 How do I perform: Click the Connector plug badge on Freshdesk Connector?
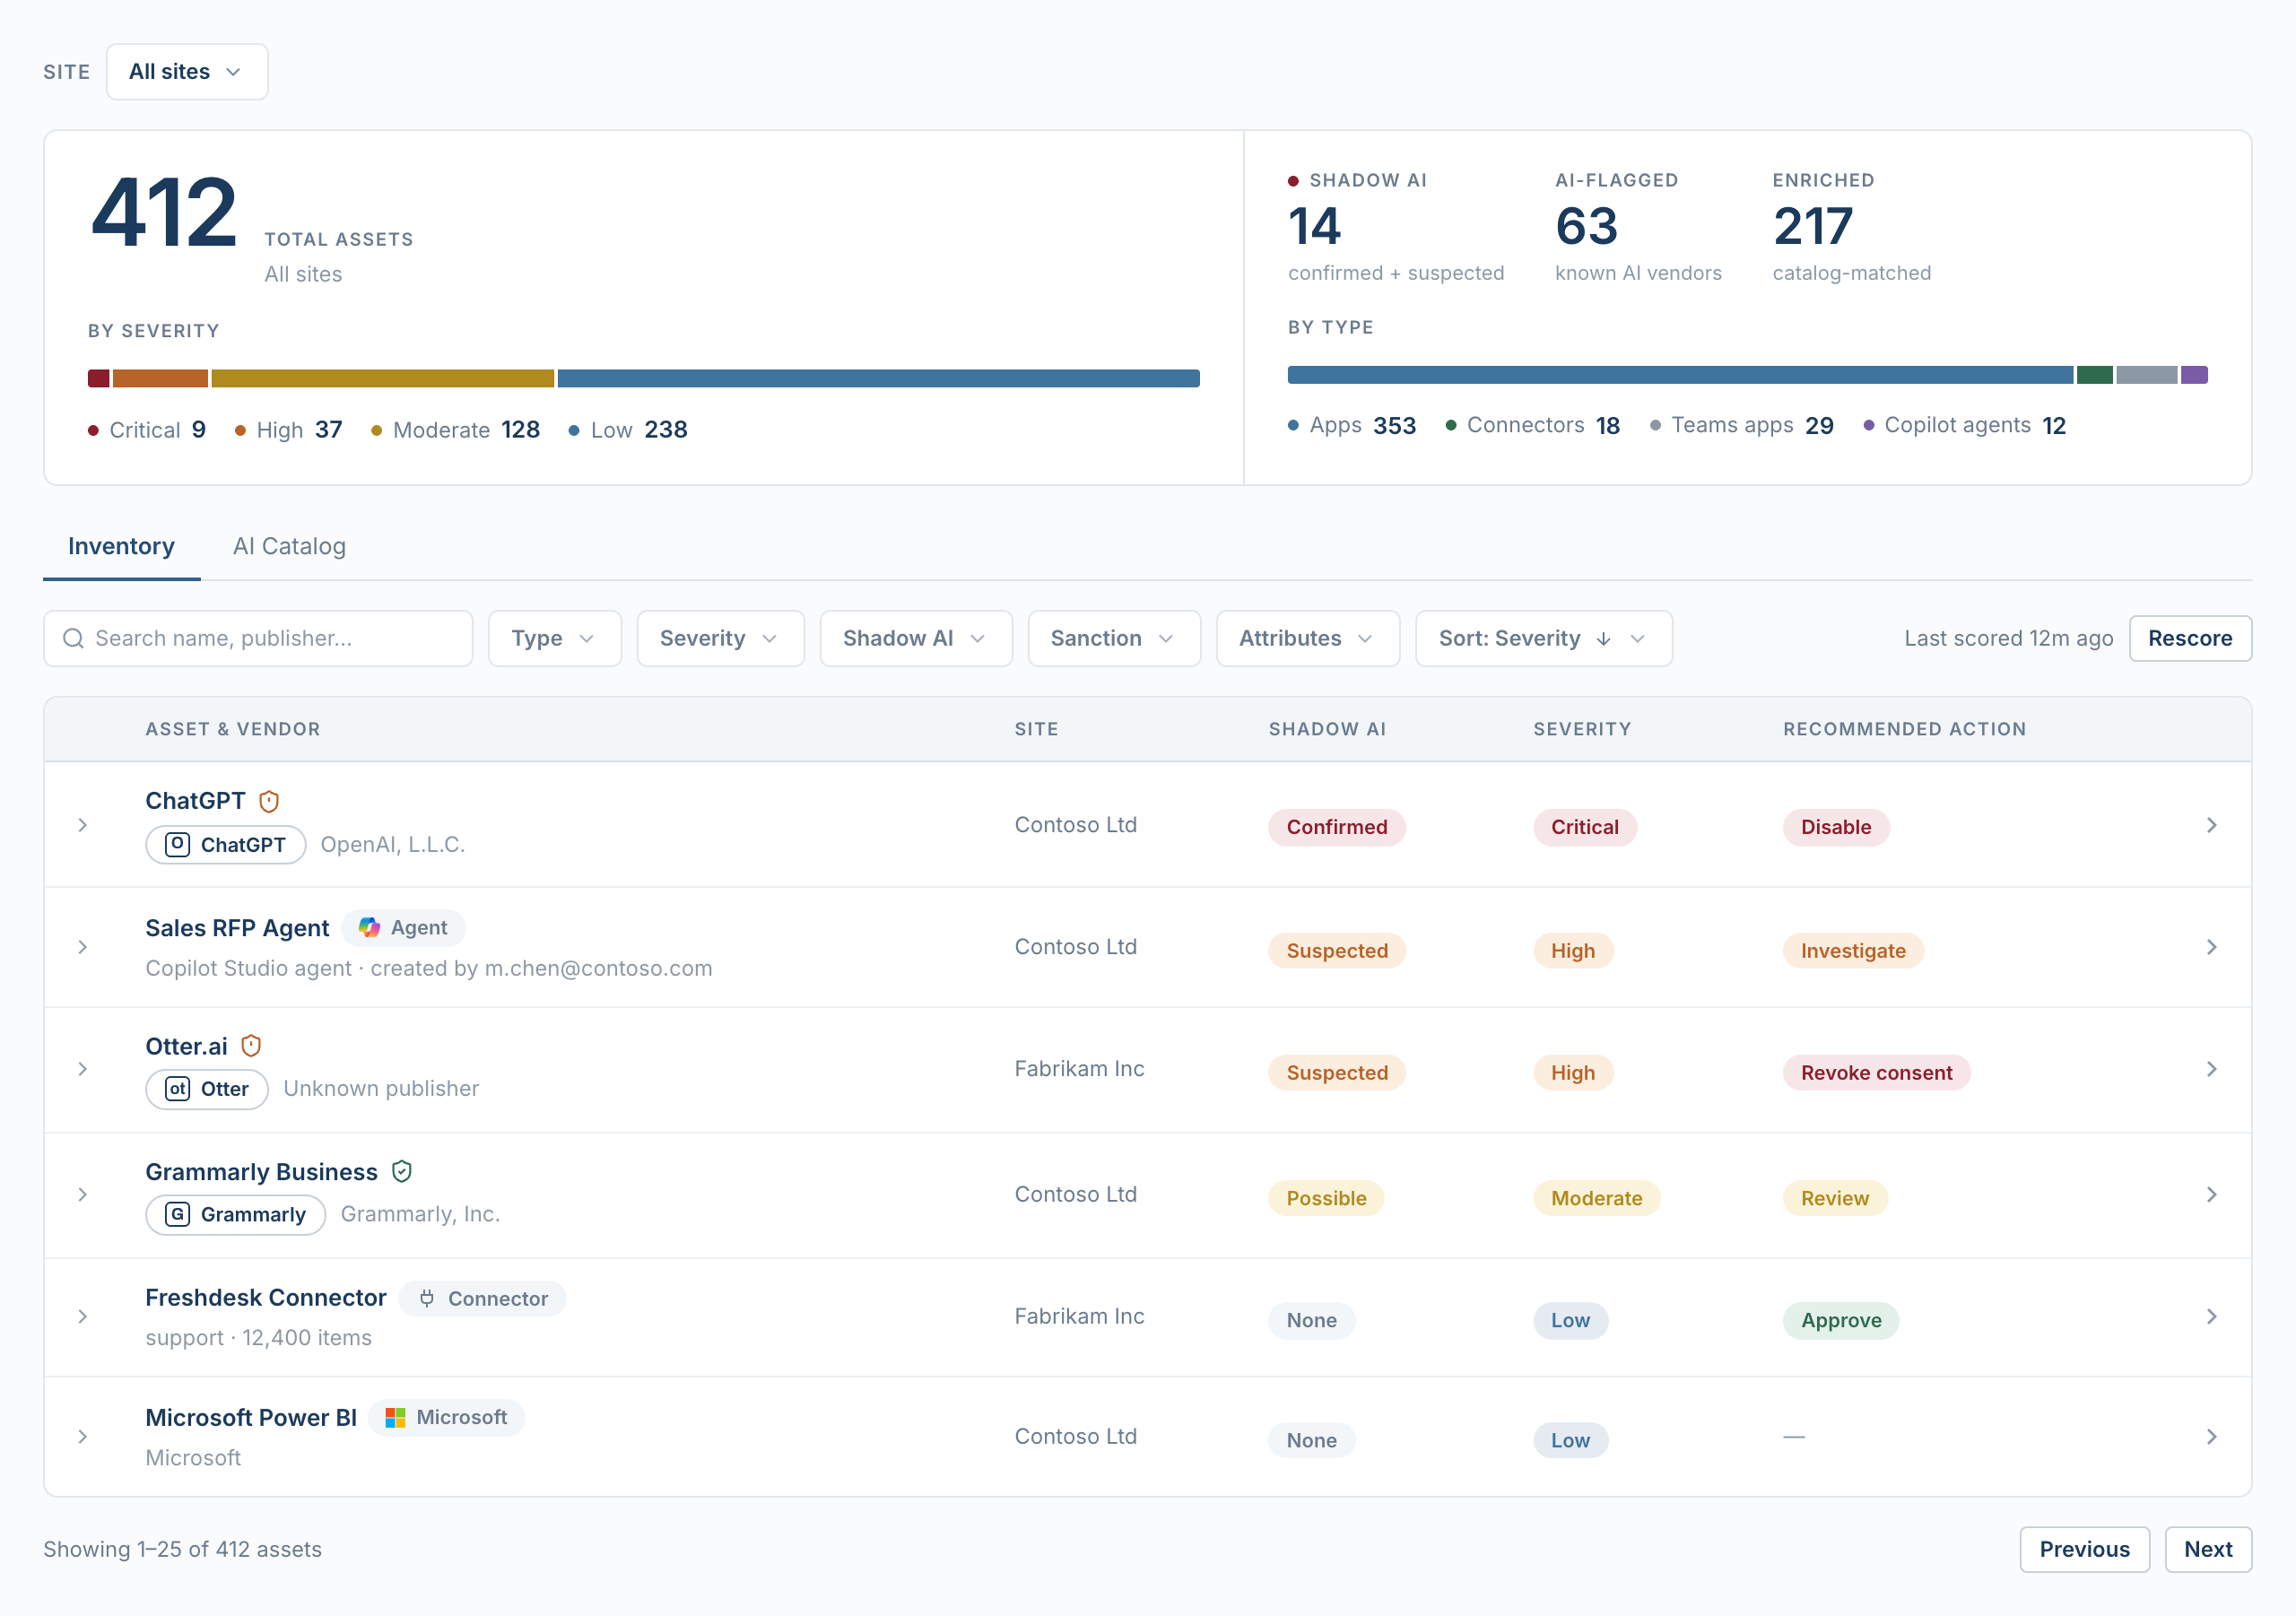click(483, 1298)
